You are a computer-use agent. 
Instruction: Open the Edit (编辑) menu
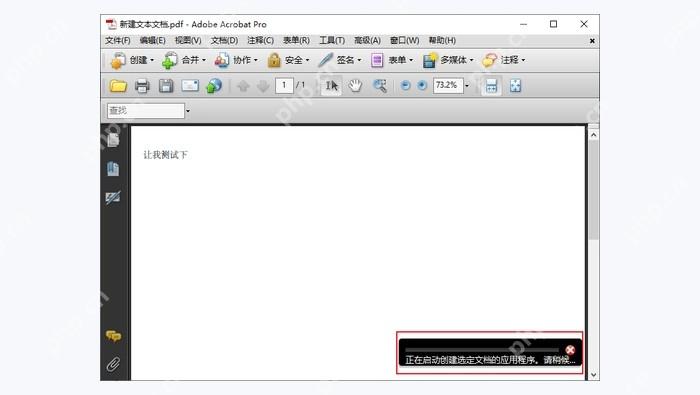click(153, 41)
